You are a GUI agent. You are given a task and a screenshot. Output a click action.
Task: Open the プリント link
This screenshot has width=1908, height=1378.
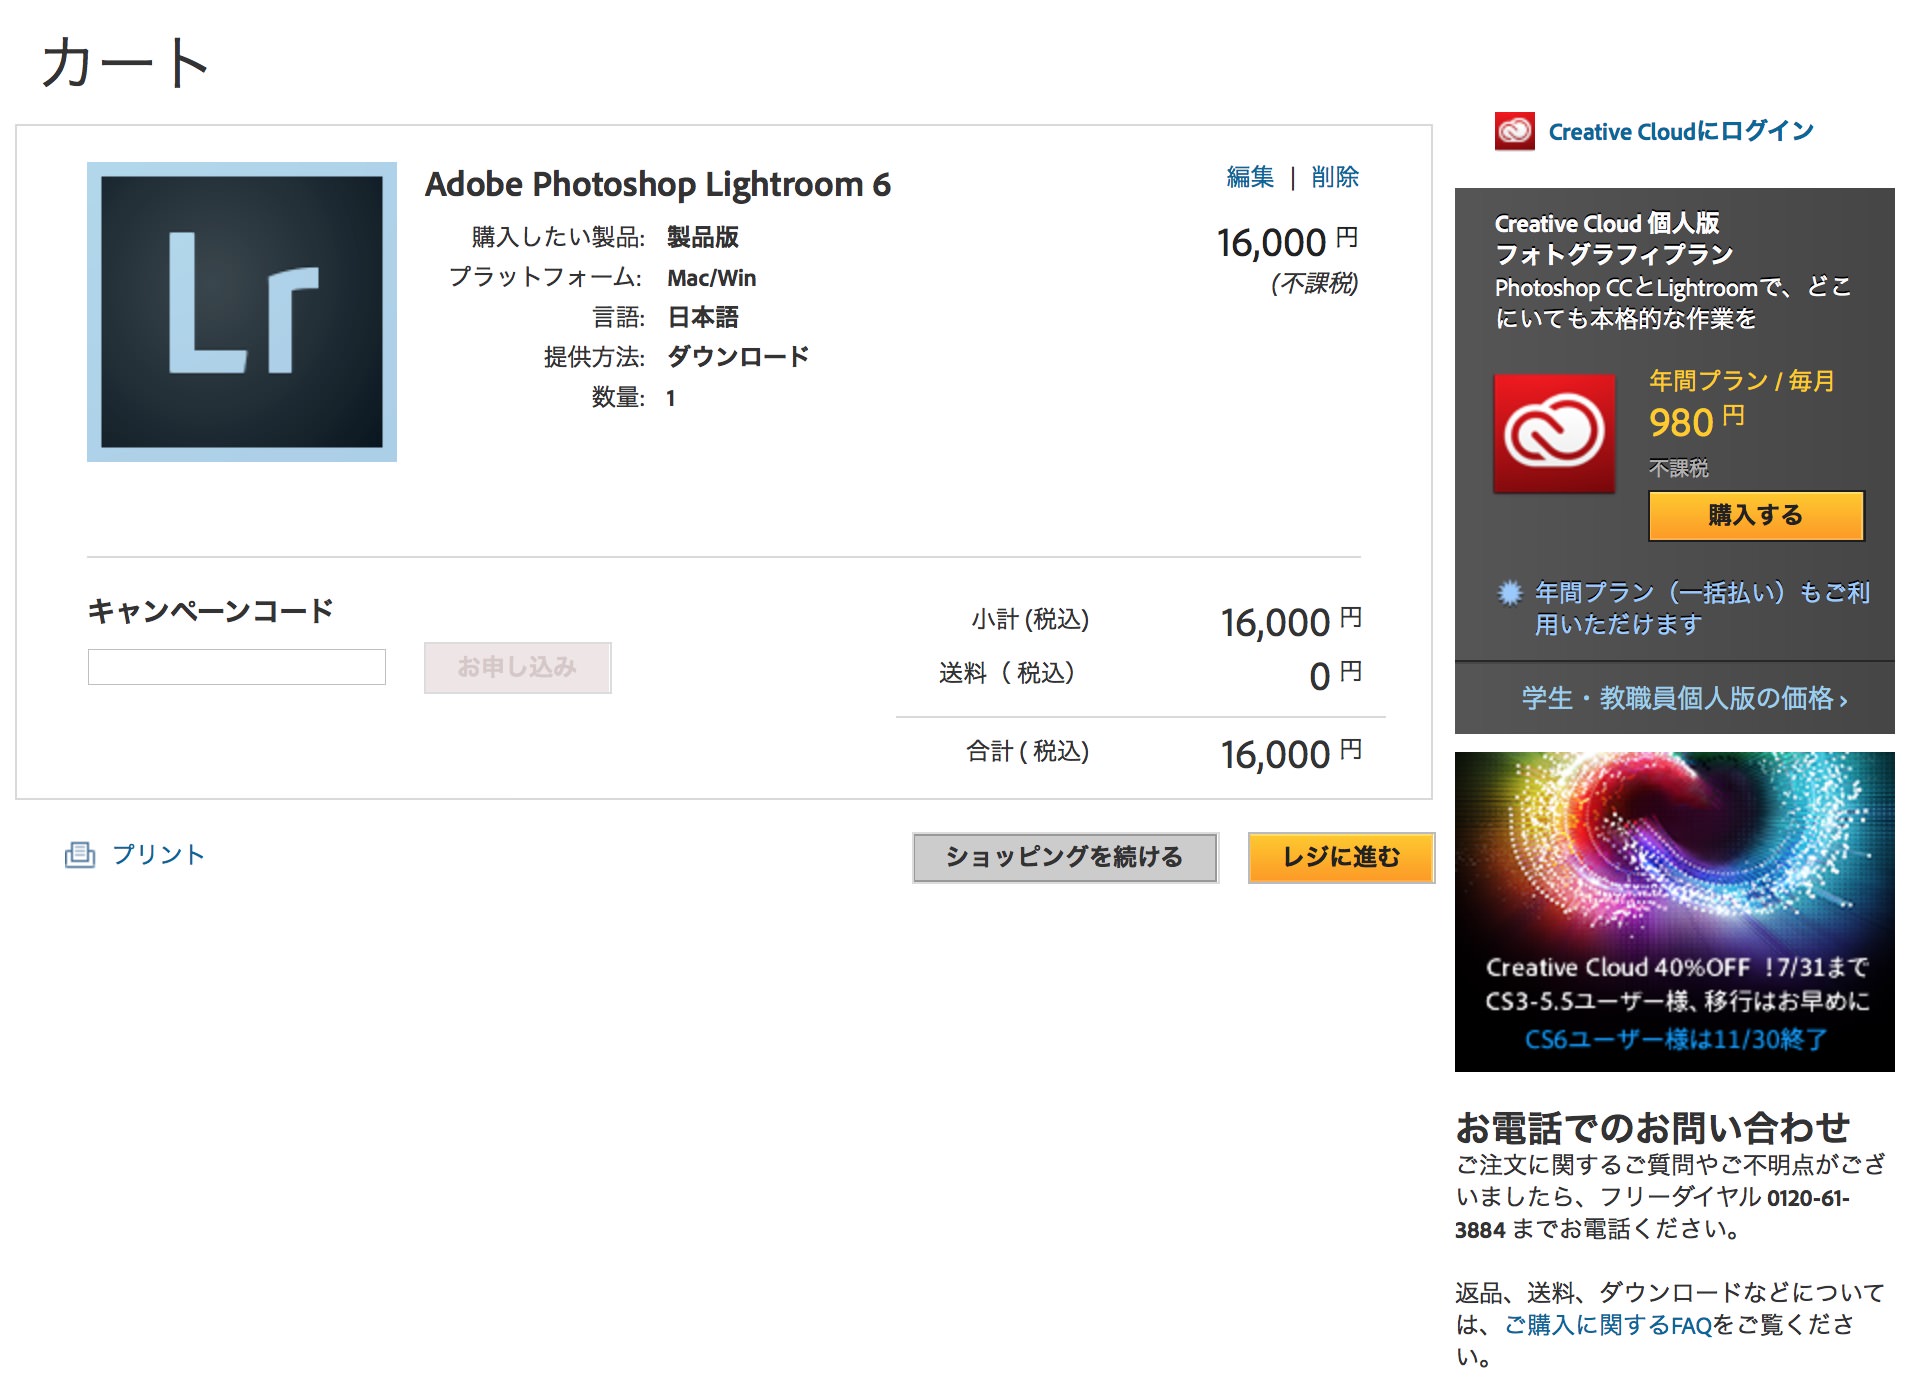158,854
